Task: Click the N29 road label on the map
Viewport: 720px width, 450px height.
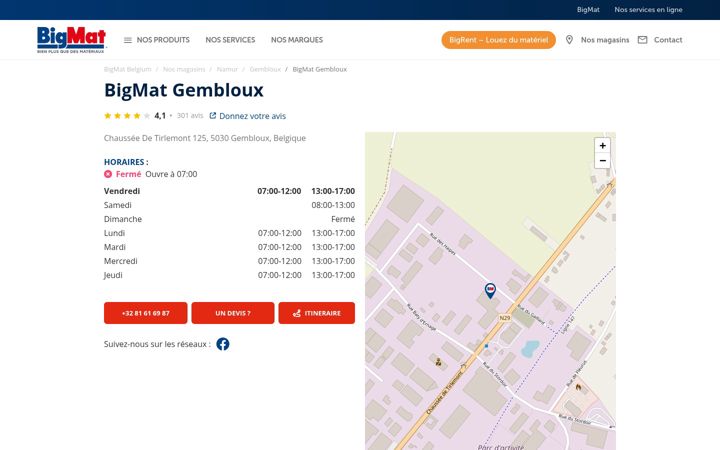Action: tap(505, 318)
